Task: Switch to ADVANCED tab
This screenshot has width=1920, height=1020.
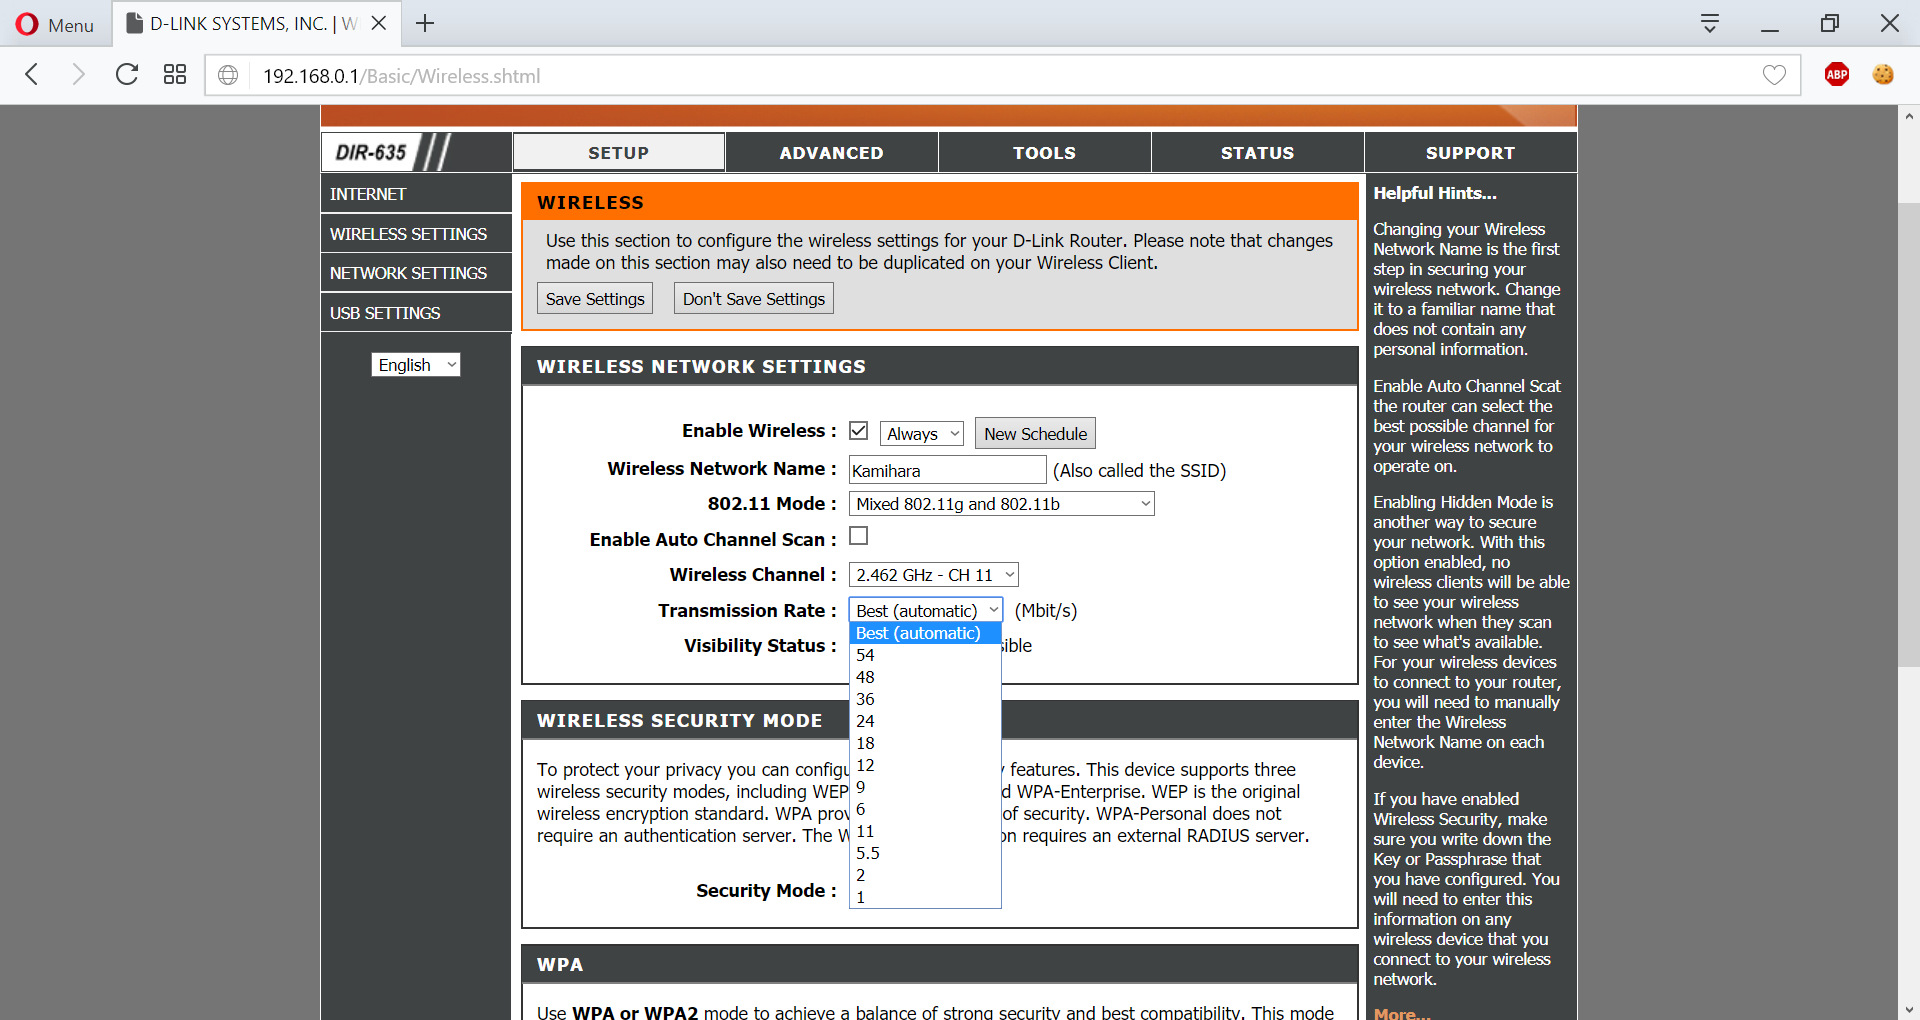Action: [832, 153]
